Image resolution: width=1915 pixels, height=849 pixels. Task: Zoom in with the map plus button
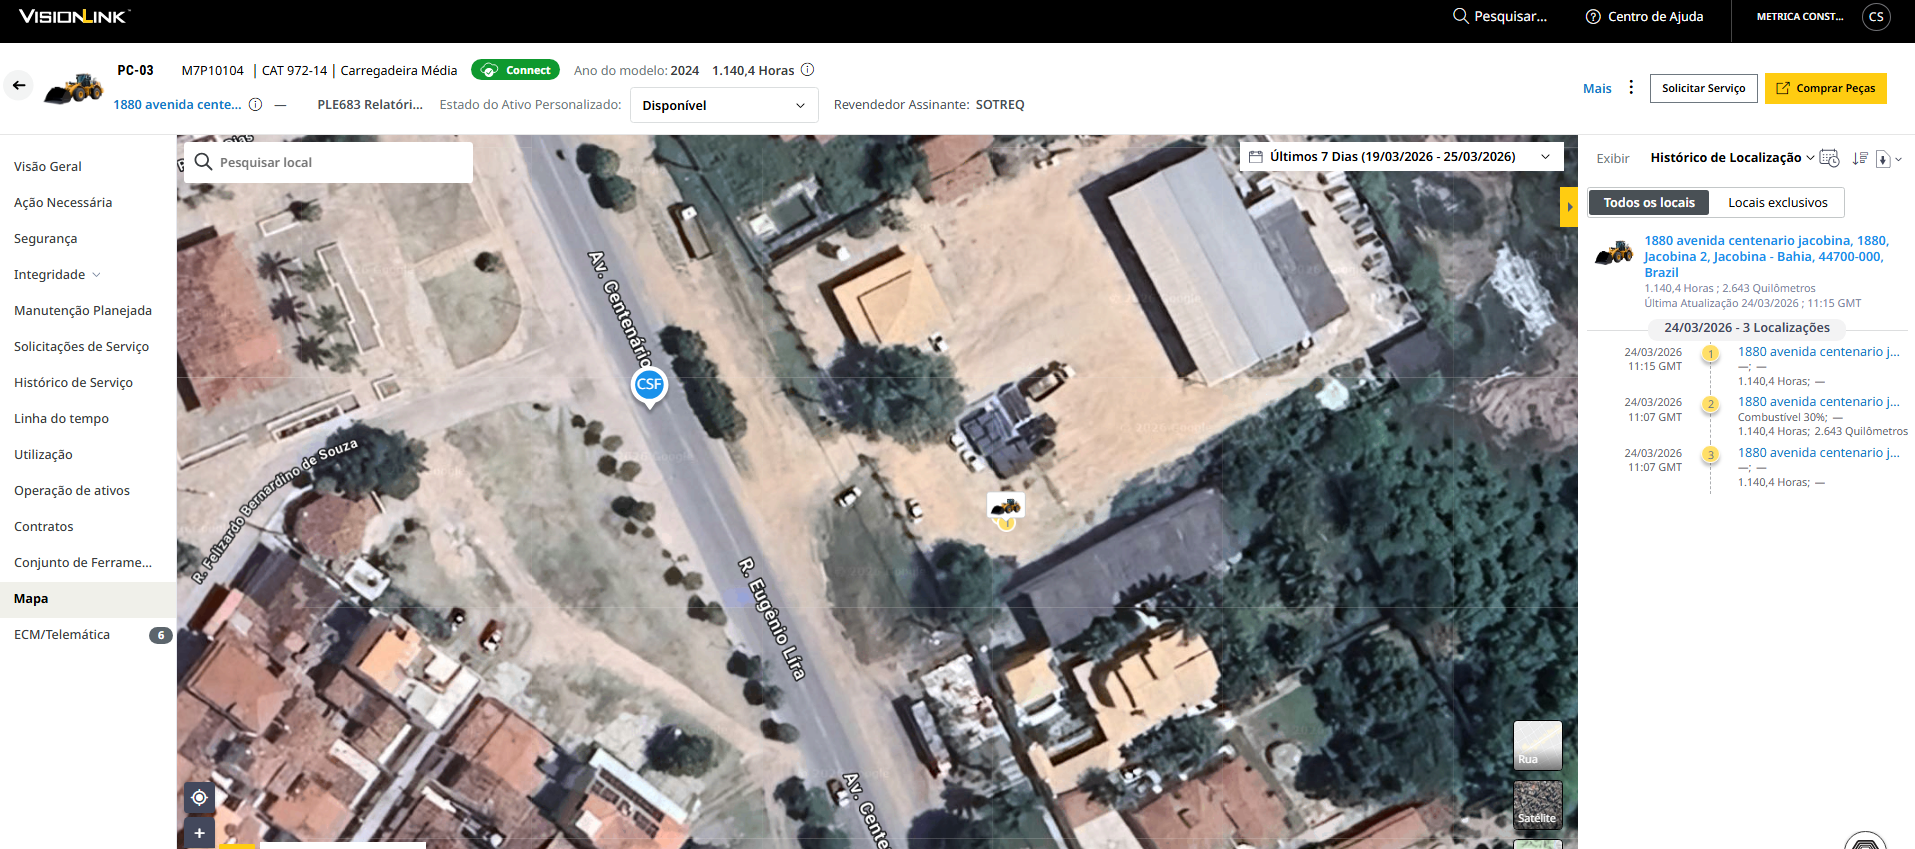tap(199, 833)
